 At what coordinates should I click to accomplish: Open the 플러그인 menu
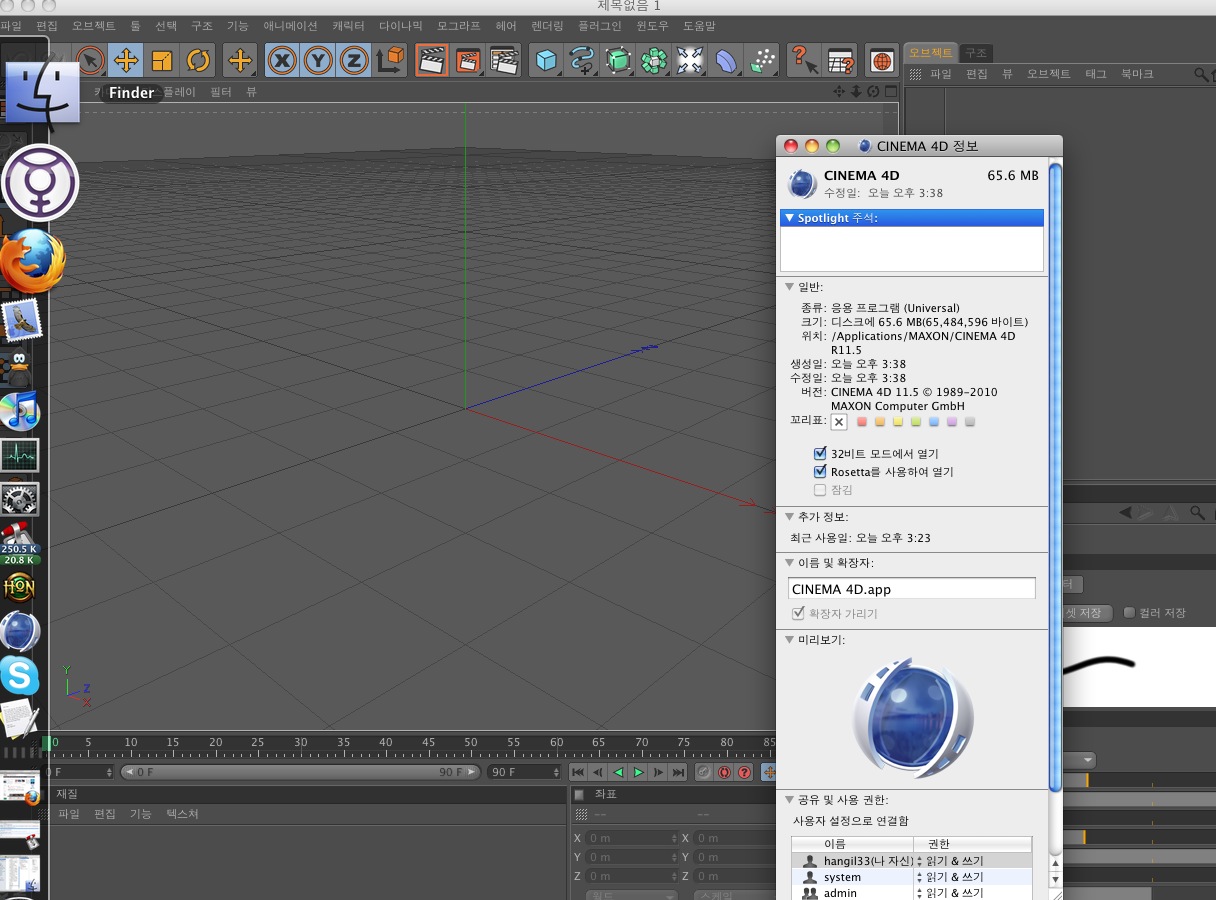pyautogui.click(x=600, y=26)
